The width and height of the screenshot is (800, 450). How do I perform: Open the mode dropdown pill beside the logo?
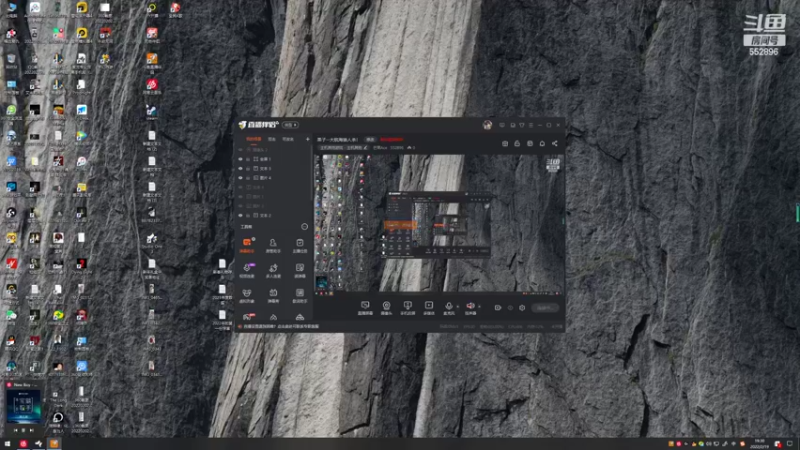click(x=290, y=125)
